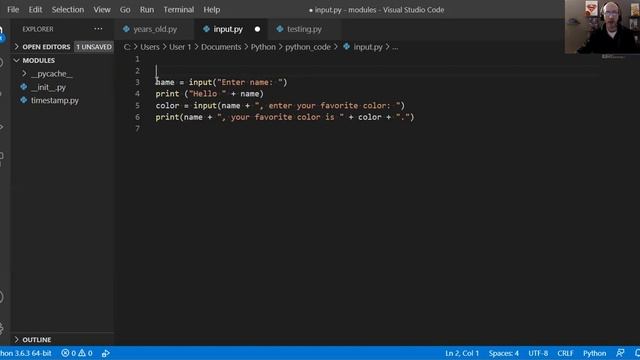
Task: Click the Python icon on input.py tab
Action: pos(206,29)
